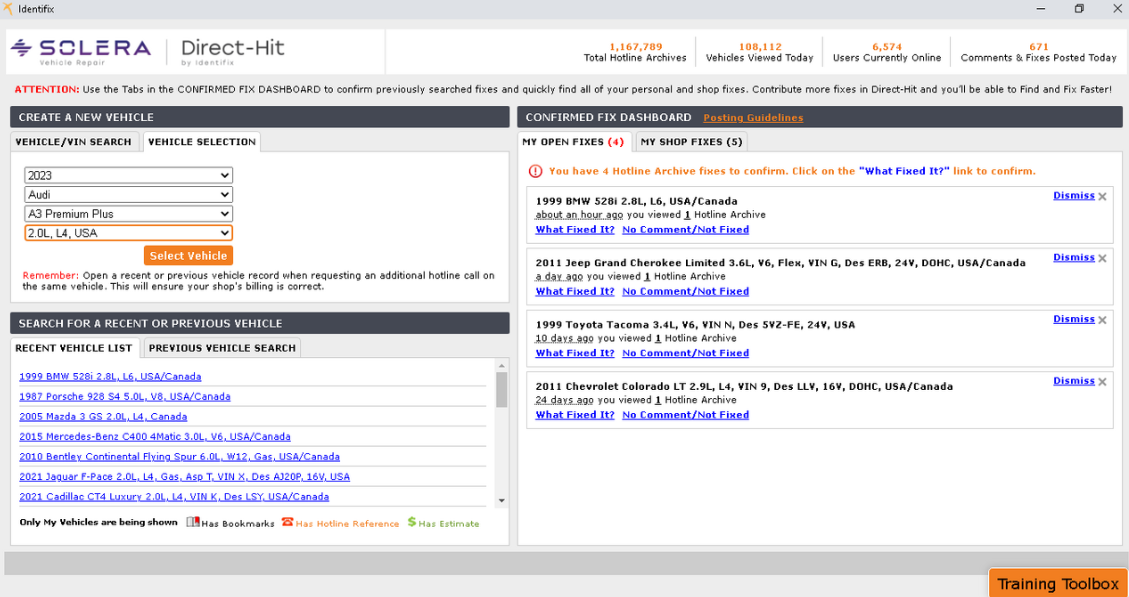Click X icon beside Jeep Grand Cherokee fix

click(x=1102, y=259)
